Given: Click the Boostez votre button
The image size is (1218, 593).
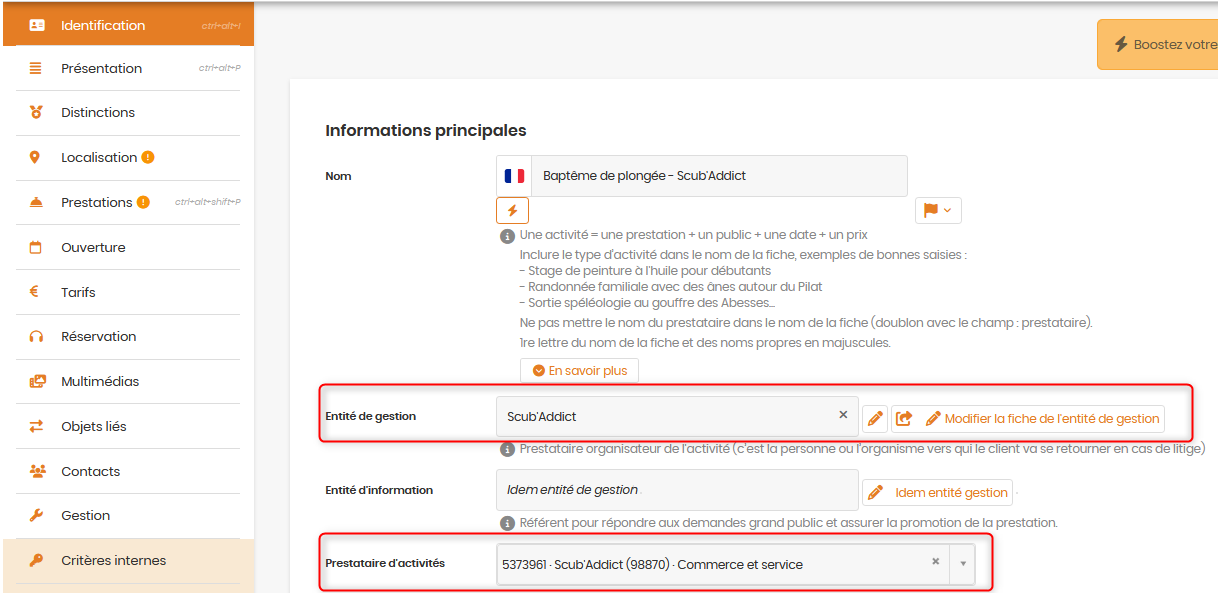Looking at the screenshot, I should point(1158,45).
